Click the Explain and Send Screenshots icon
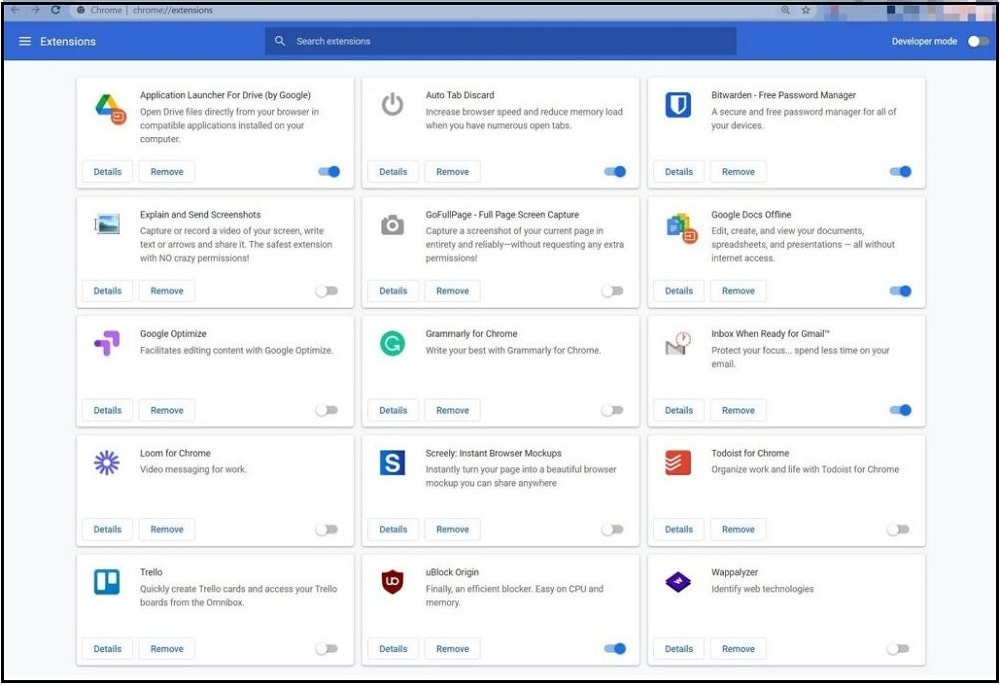 click(x=107, y=224)
